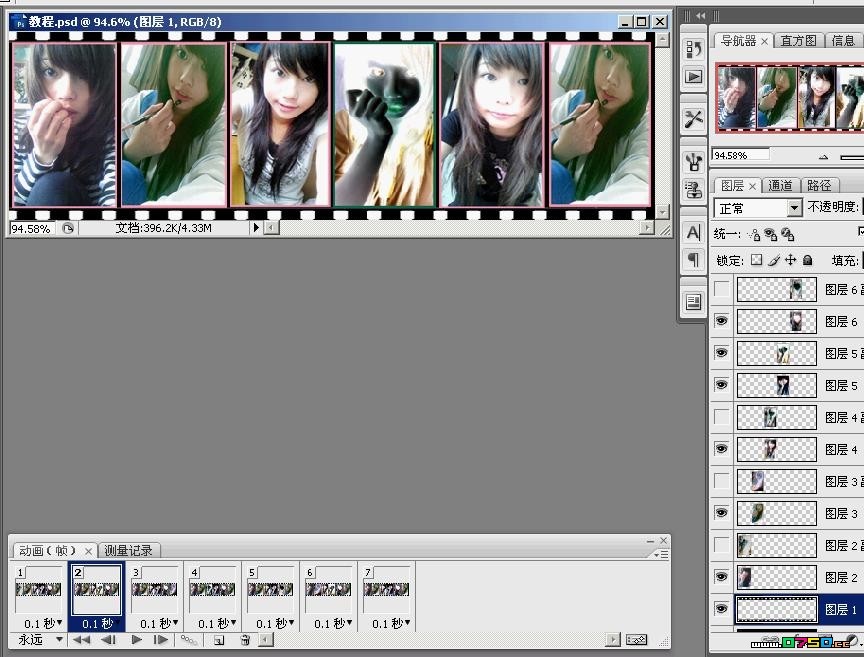Open the Tool Presets wrench icon
The height and width of the screenshot is (657, 864).
click(x=694, y=119)
